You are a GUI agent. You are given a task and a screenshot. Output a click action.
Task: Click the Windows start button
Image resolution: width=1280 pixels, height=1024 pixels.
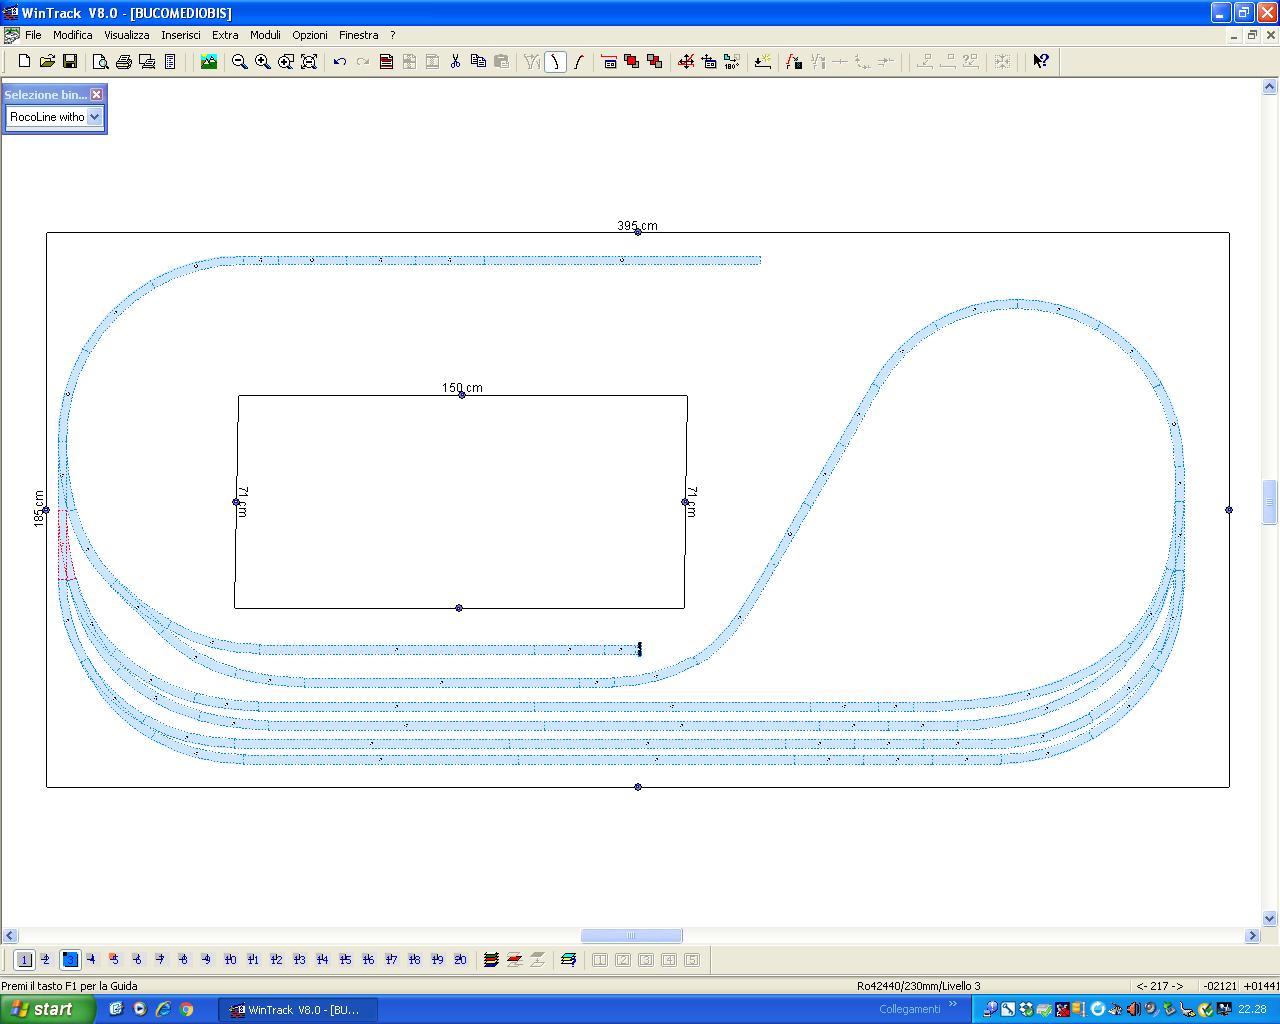click(x=47, y=1009)
